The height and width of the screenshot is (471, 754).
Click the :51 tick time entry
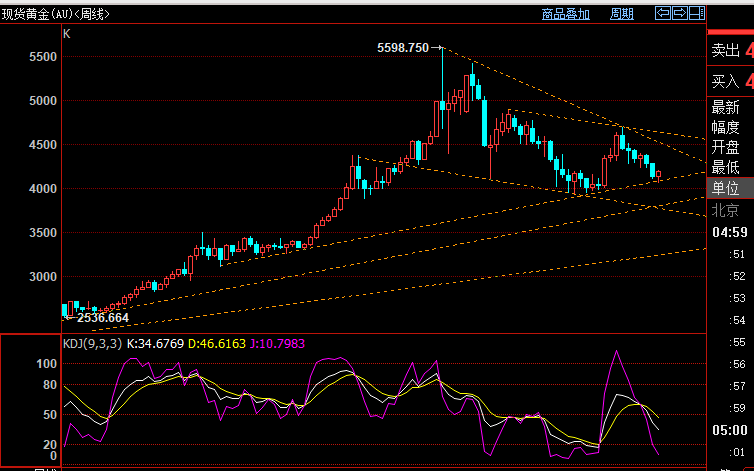pos(737,254)
